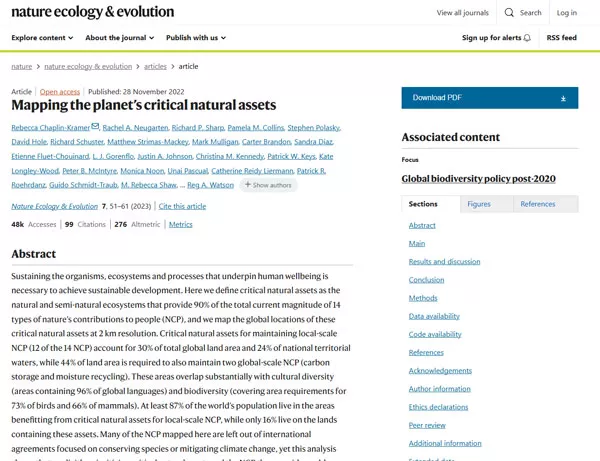Open Global biodiversity policy post-2020 focus
Viewport: 600px width, 461px height.
(x=478, y=178)
